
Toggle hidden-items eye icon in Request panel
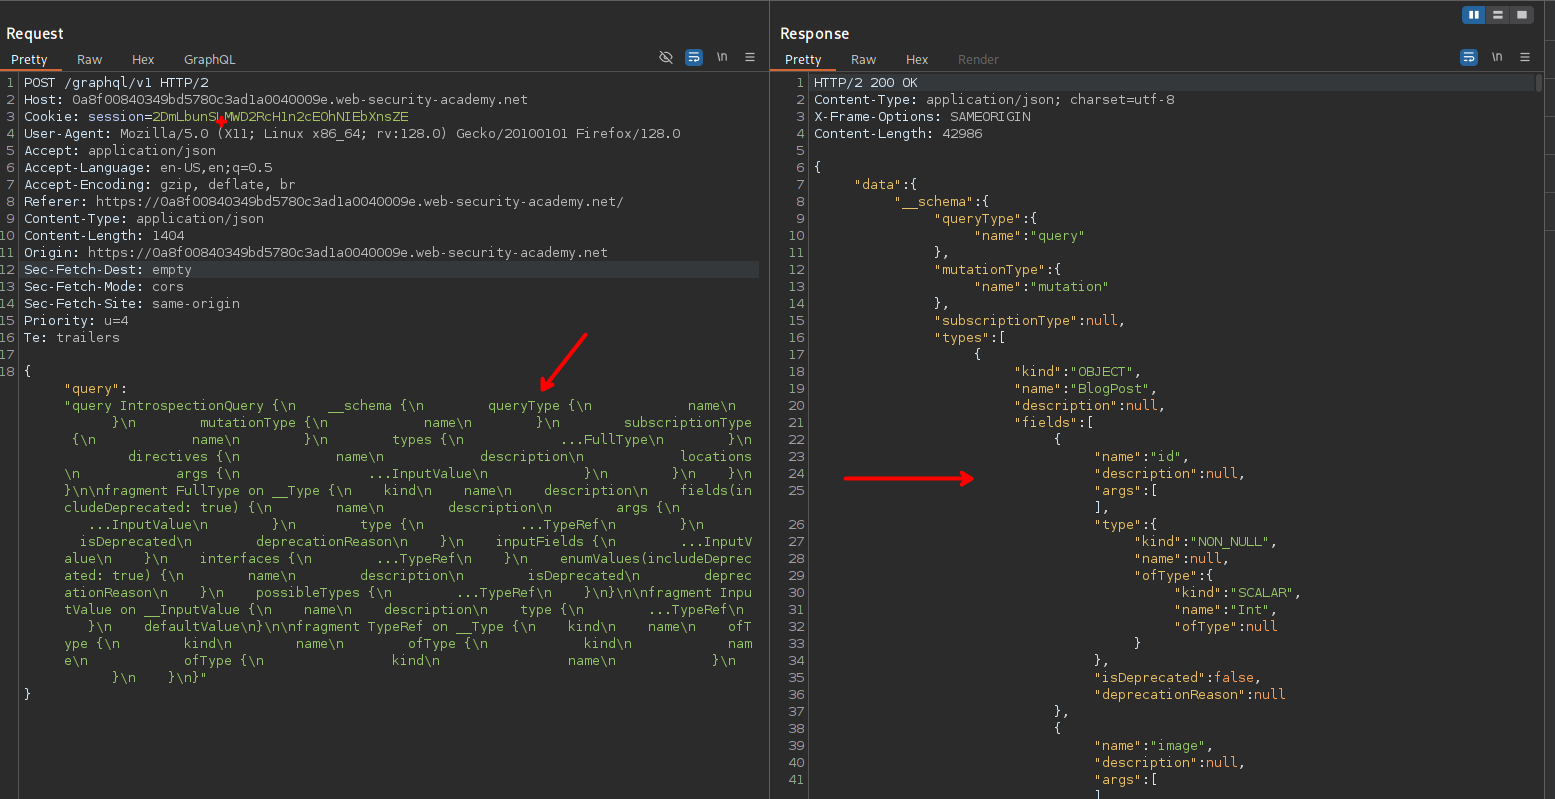point(666,58)
